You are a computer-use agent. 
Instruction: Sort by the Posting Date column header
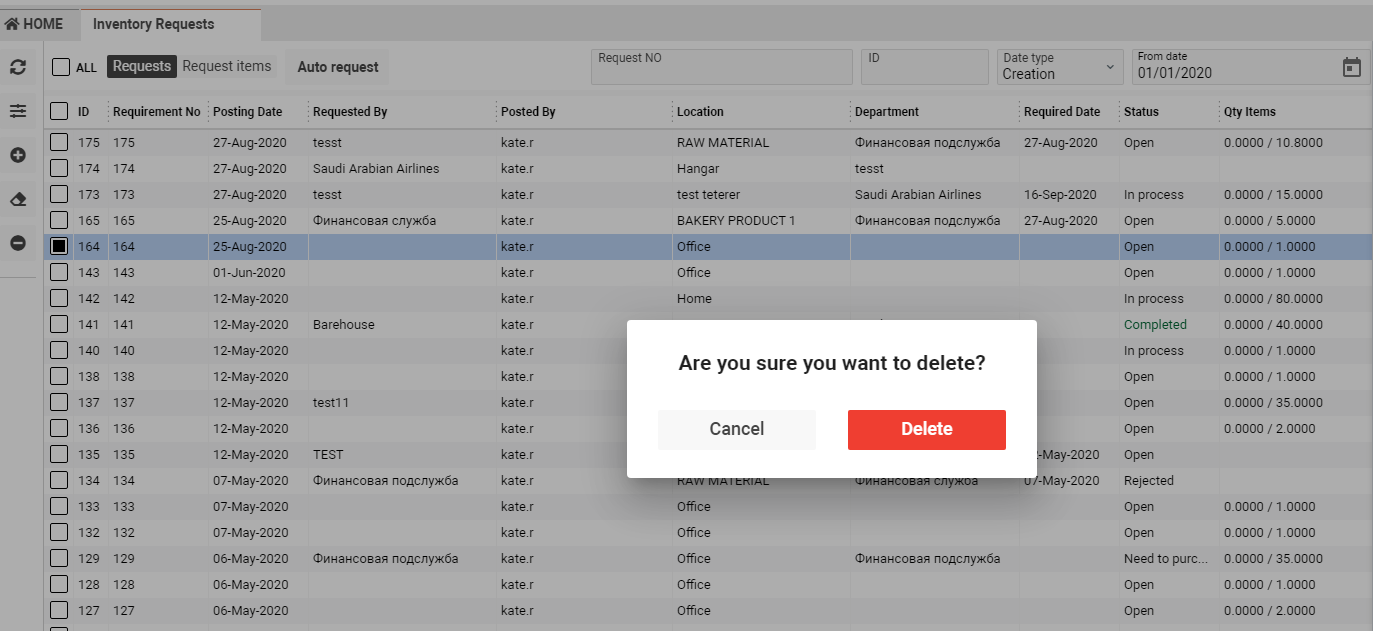pyautogui.click(x=248, y=112)
